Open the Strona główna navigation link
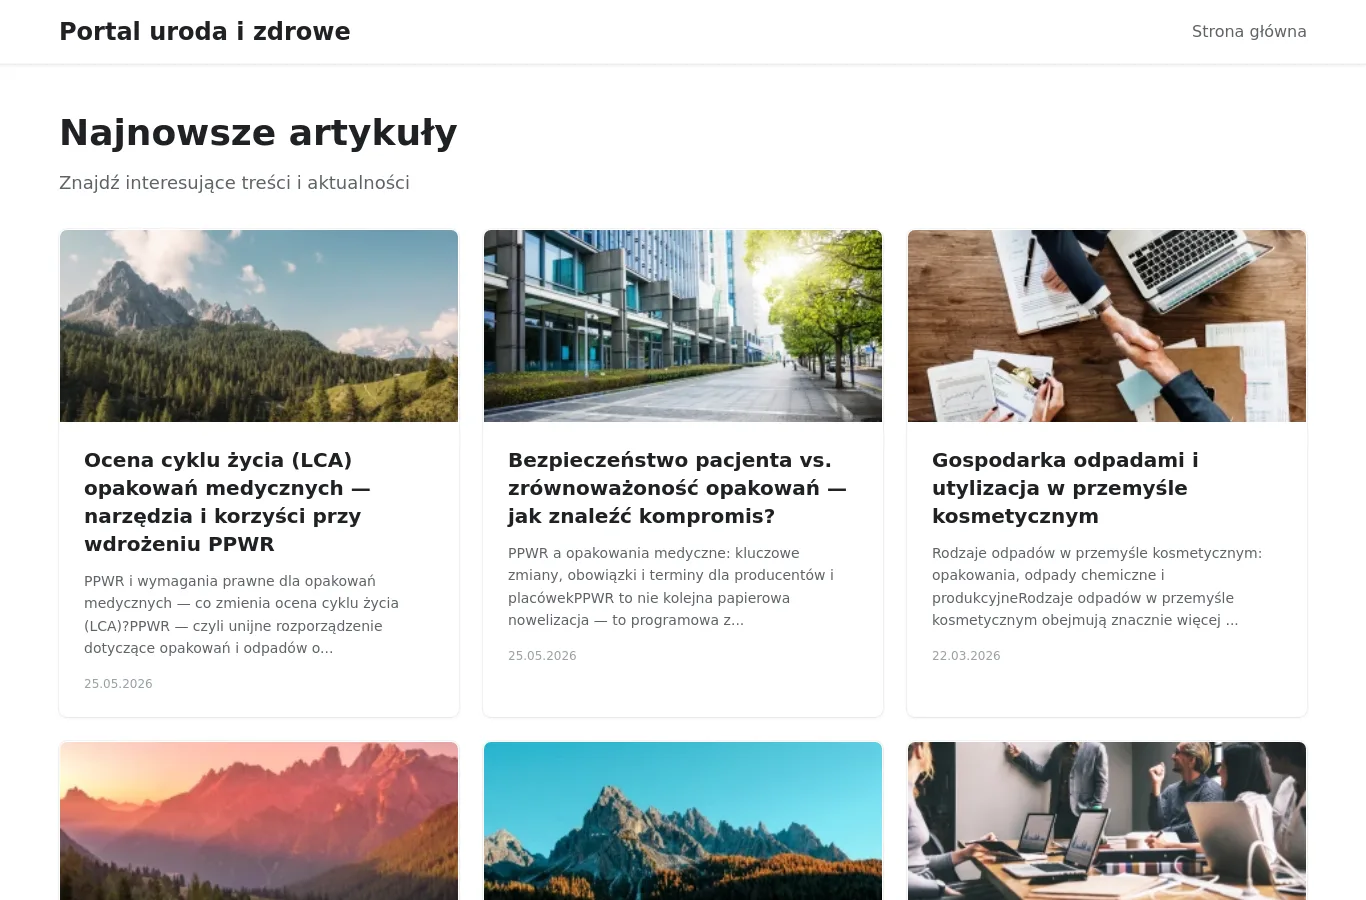Viewport: 1366px width, 900px height. coord(1249,32)
